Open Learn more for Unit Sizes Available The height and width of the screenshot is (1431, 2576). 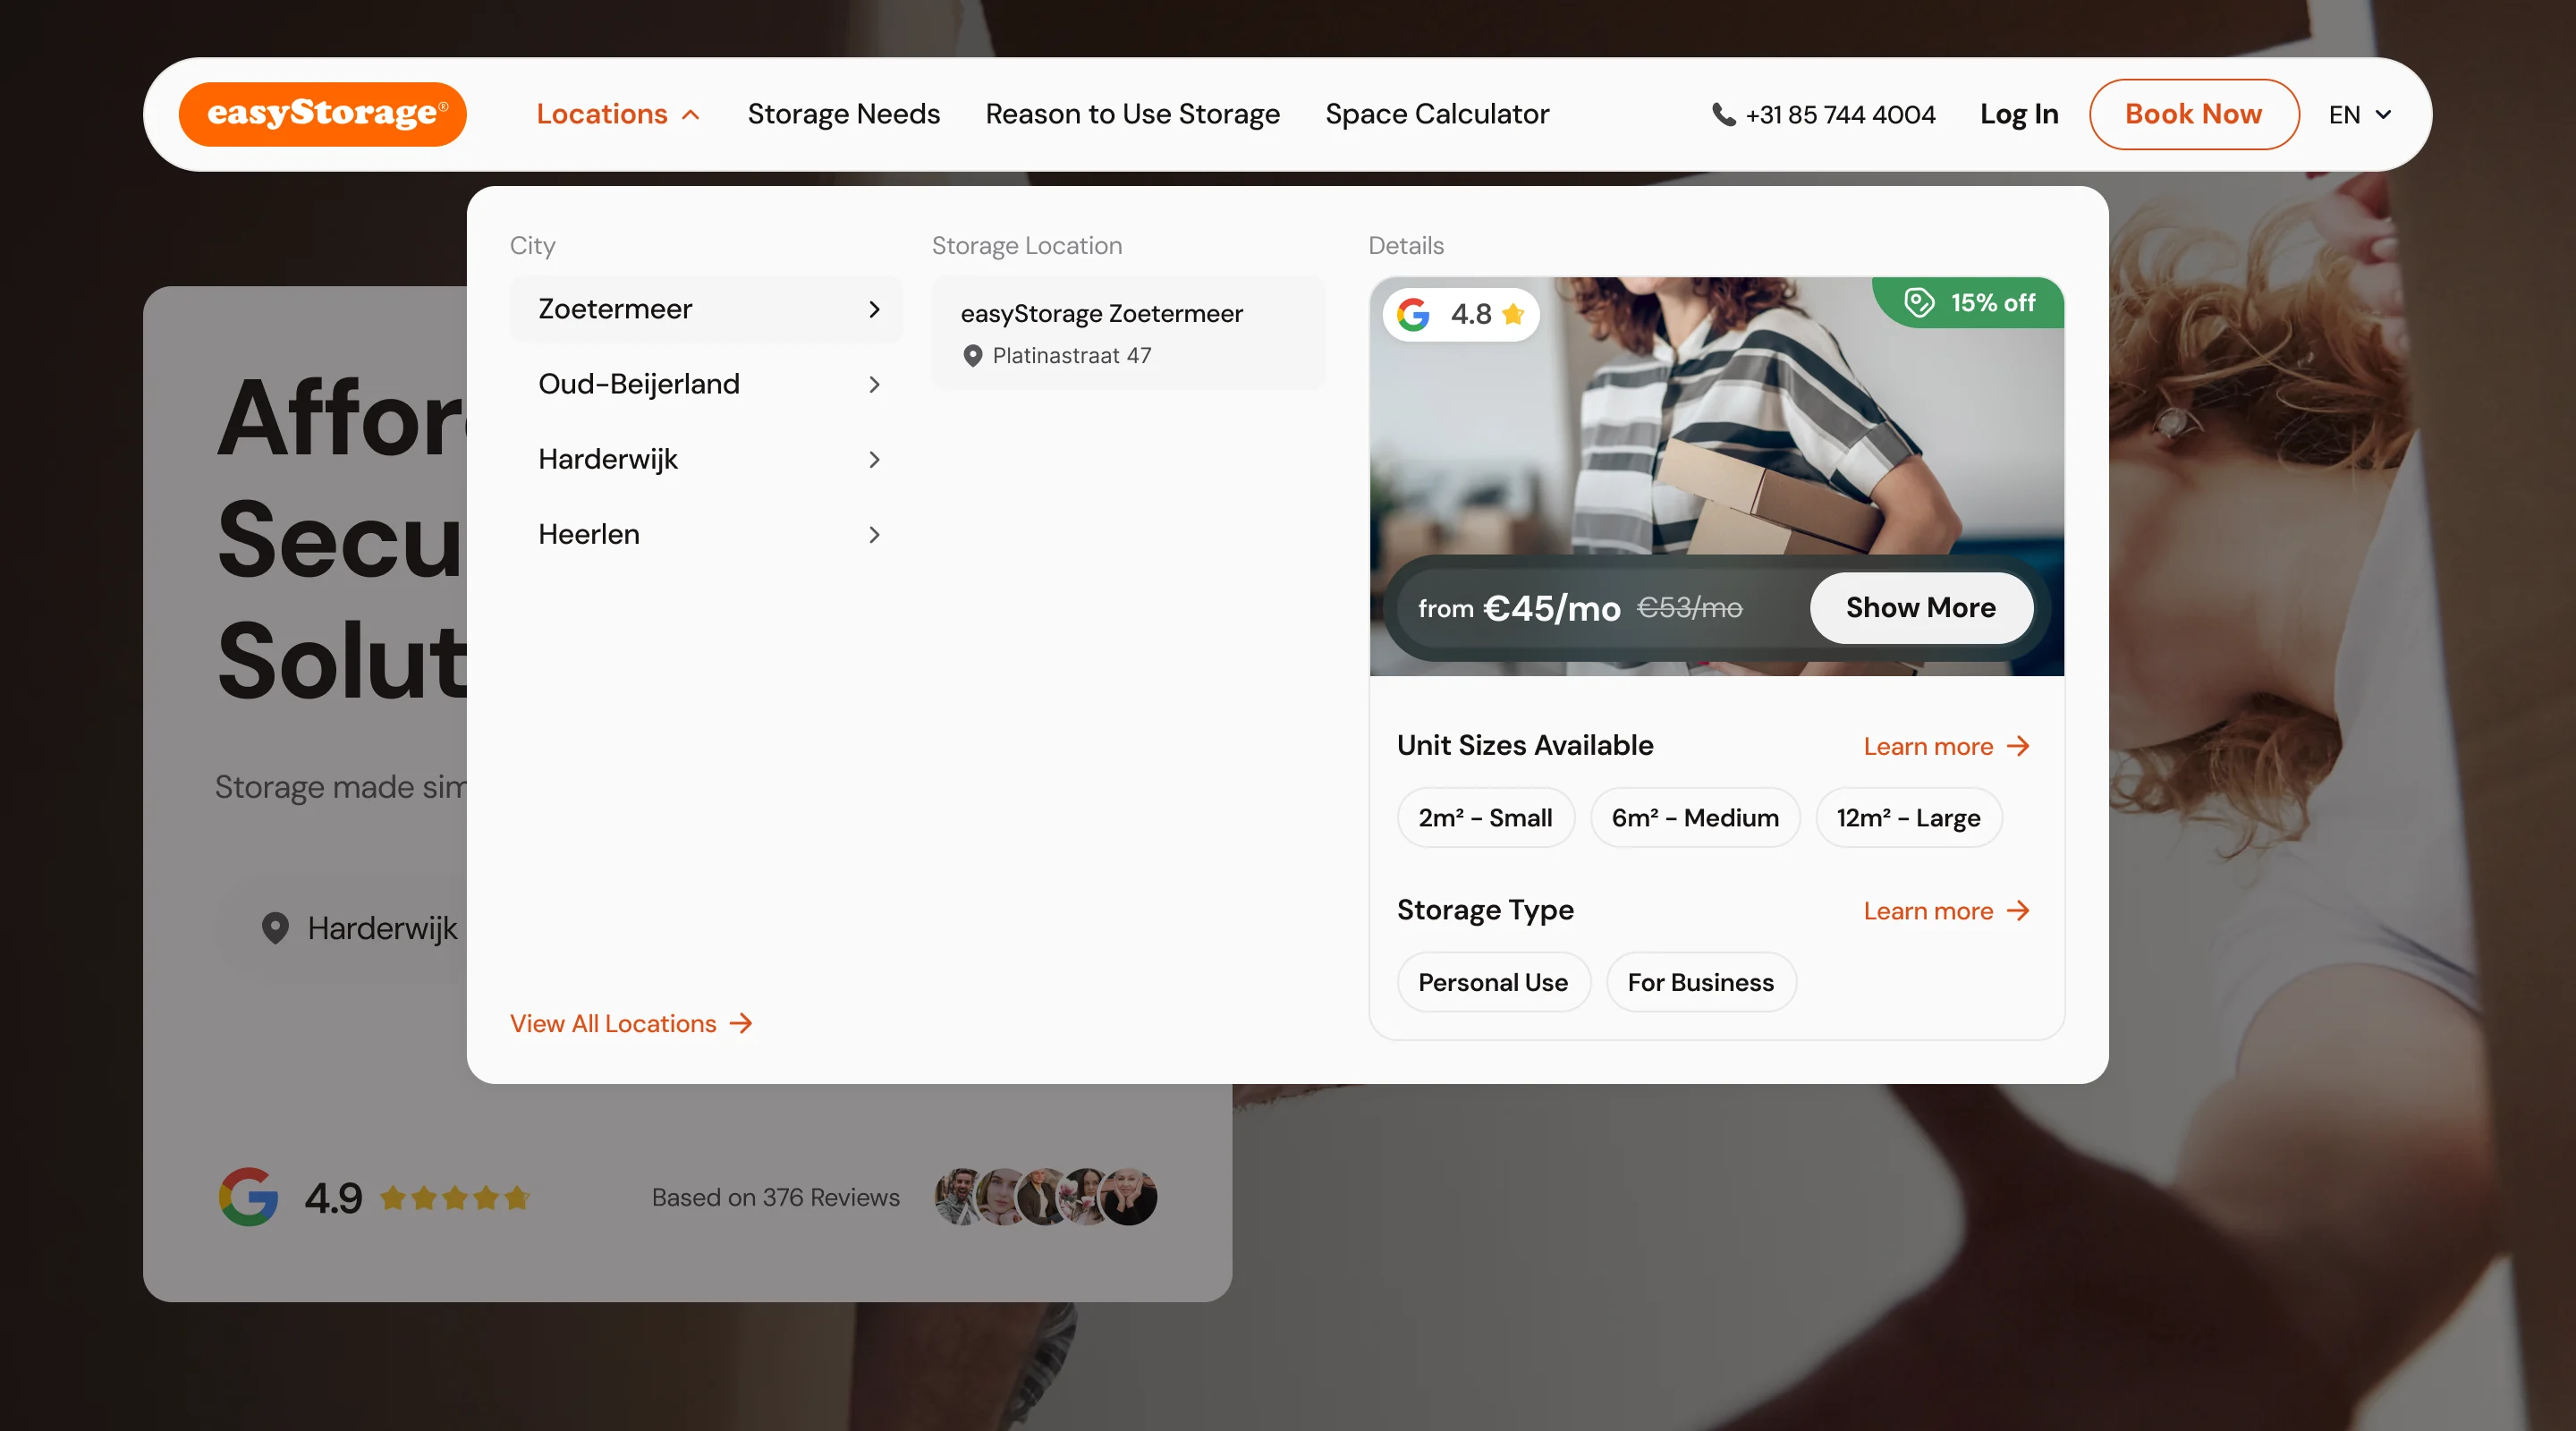coord(1946,746)
